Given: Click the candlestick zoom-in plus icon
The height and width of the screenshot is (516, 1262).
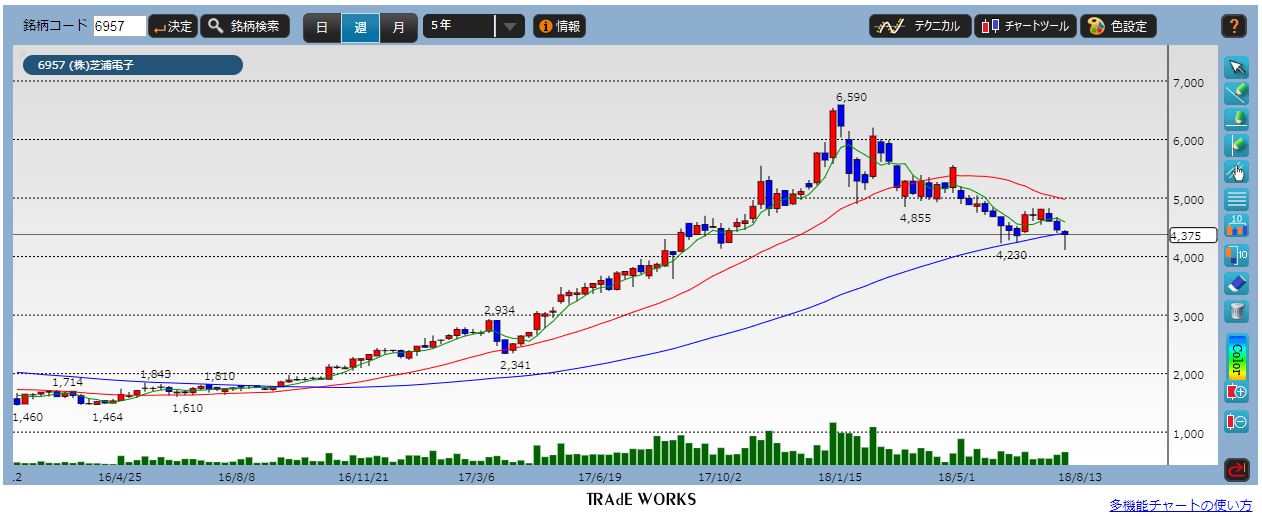Looking at the screenshot, I should (1236, 392).
